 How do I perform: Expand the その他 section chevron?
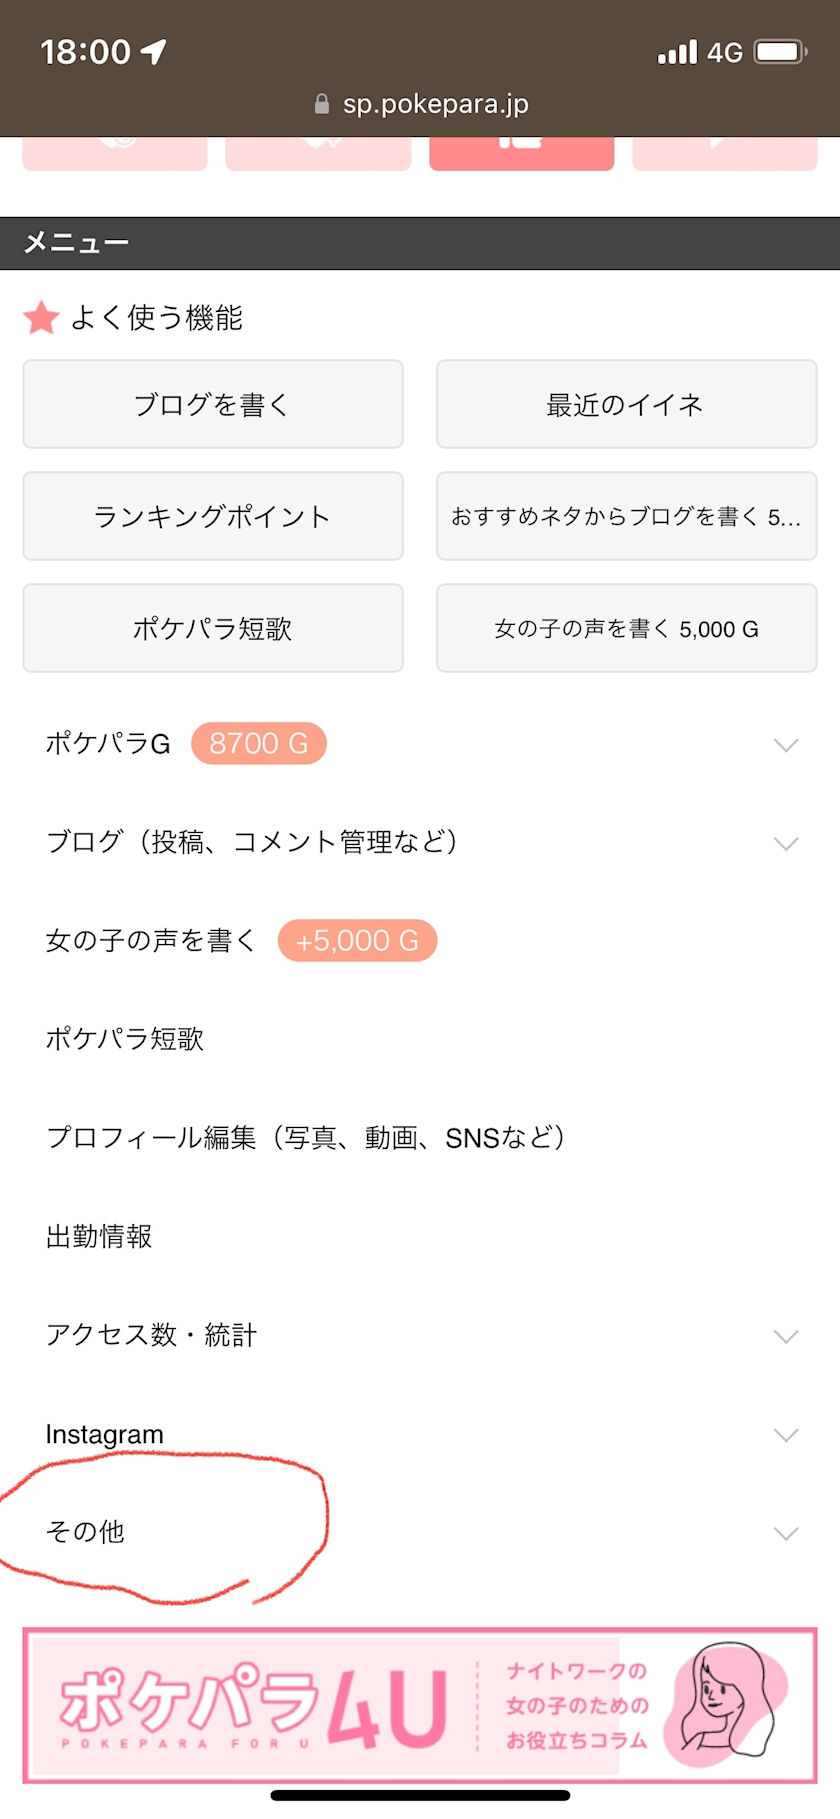(x=786, y=1533)
